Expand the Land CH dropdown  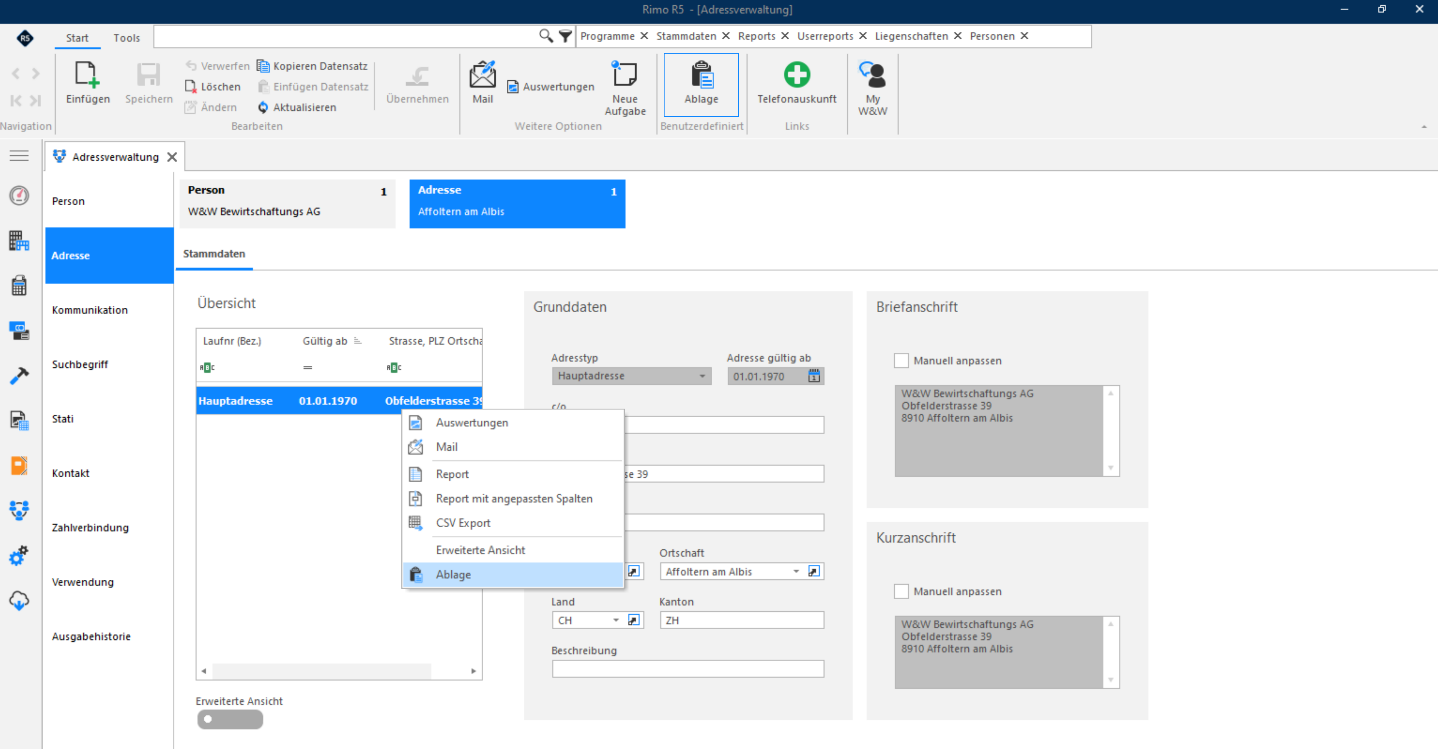(x=617, y=620)
